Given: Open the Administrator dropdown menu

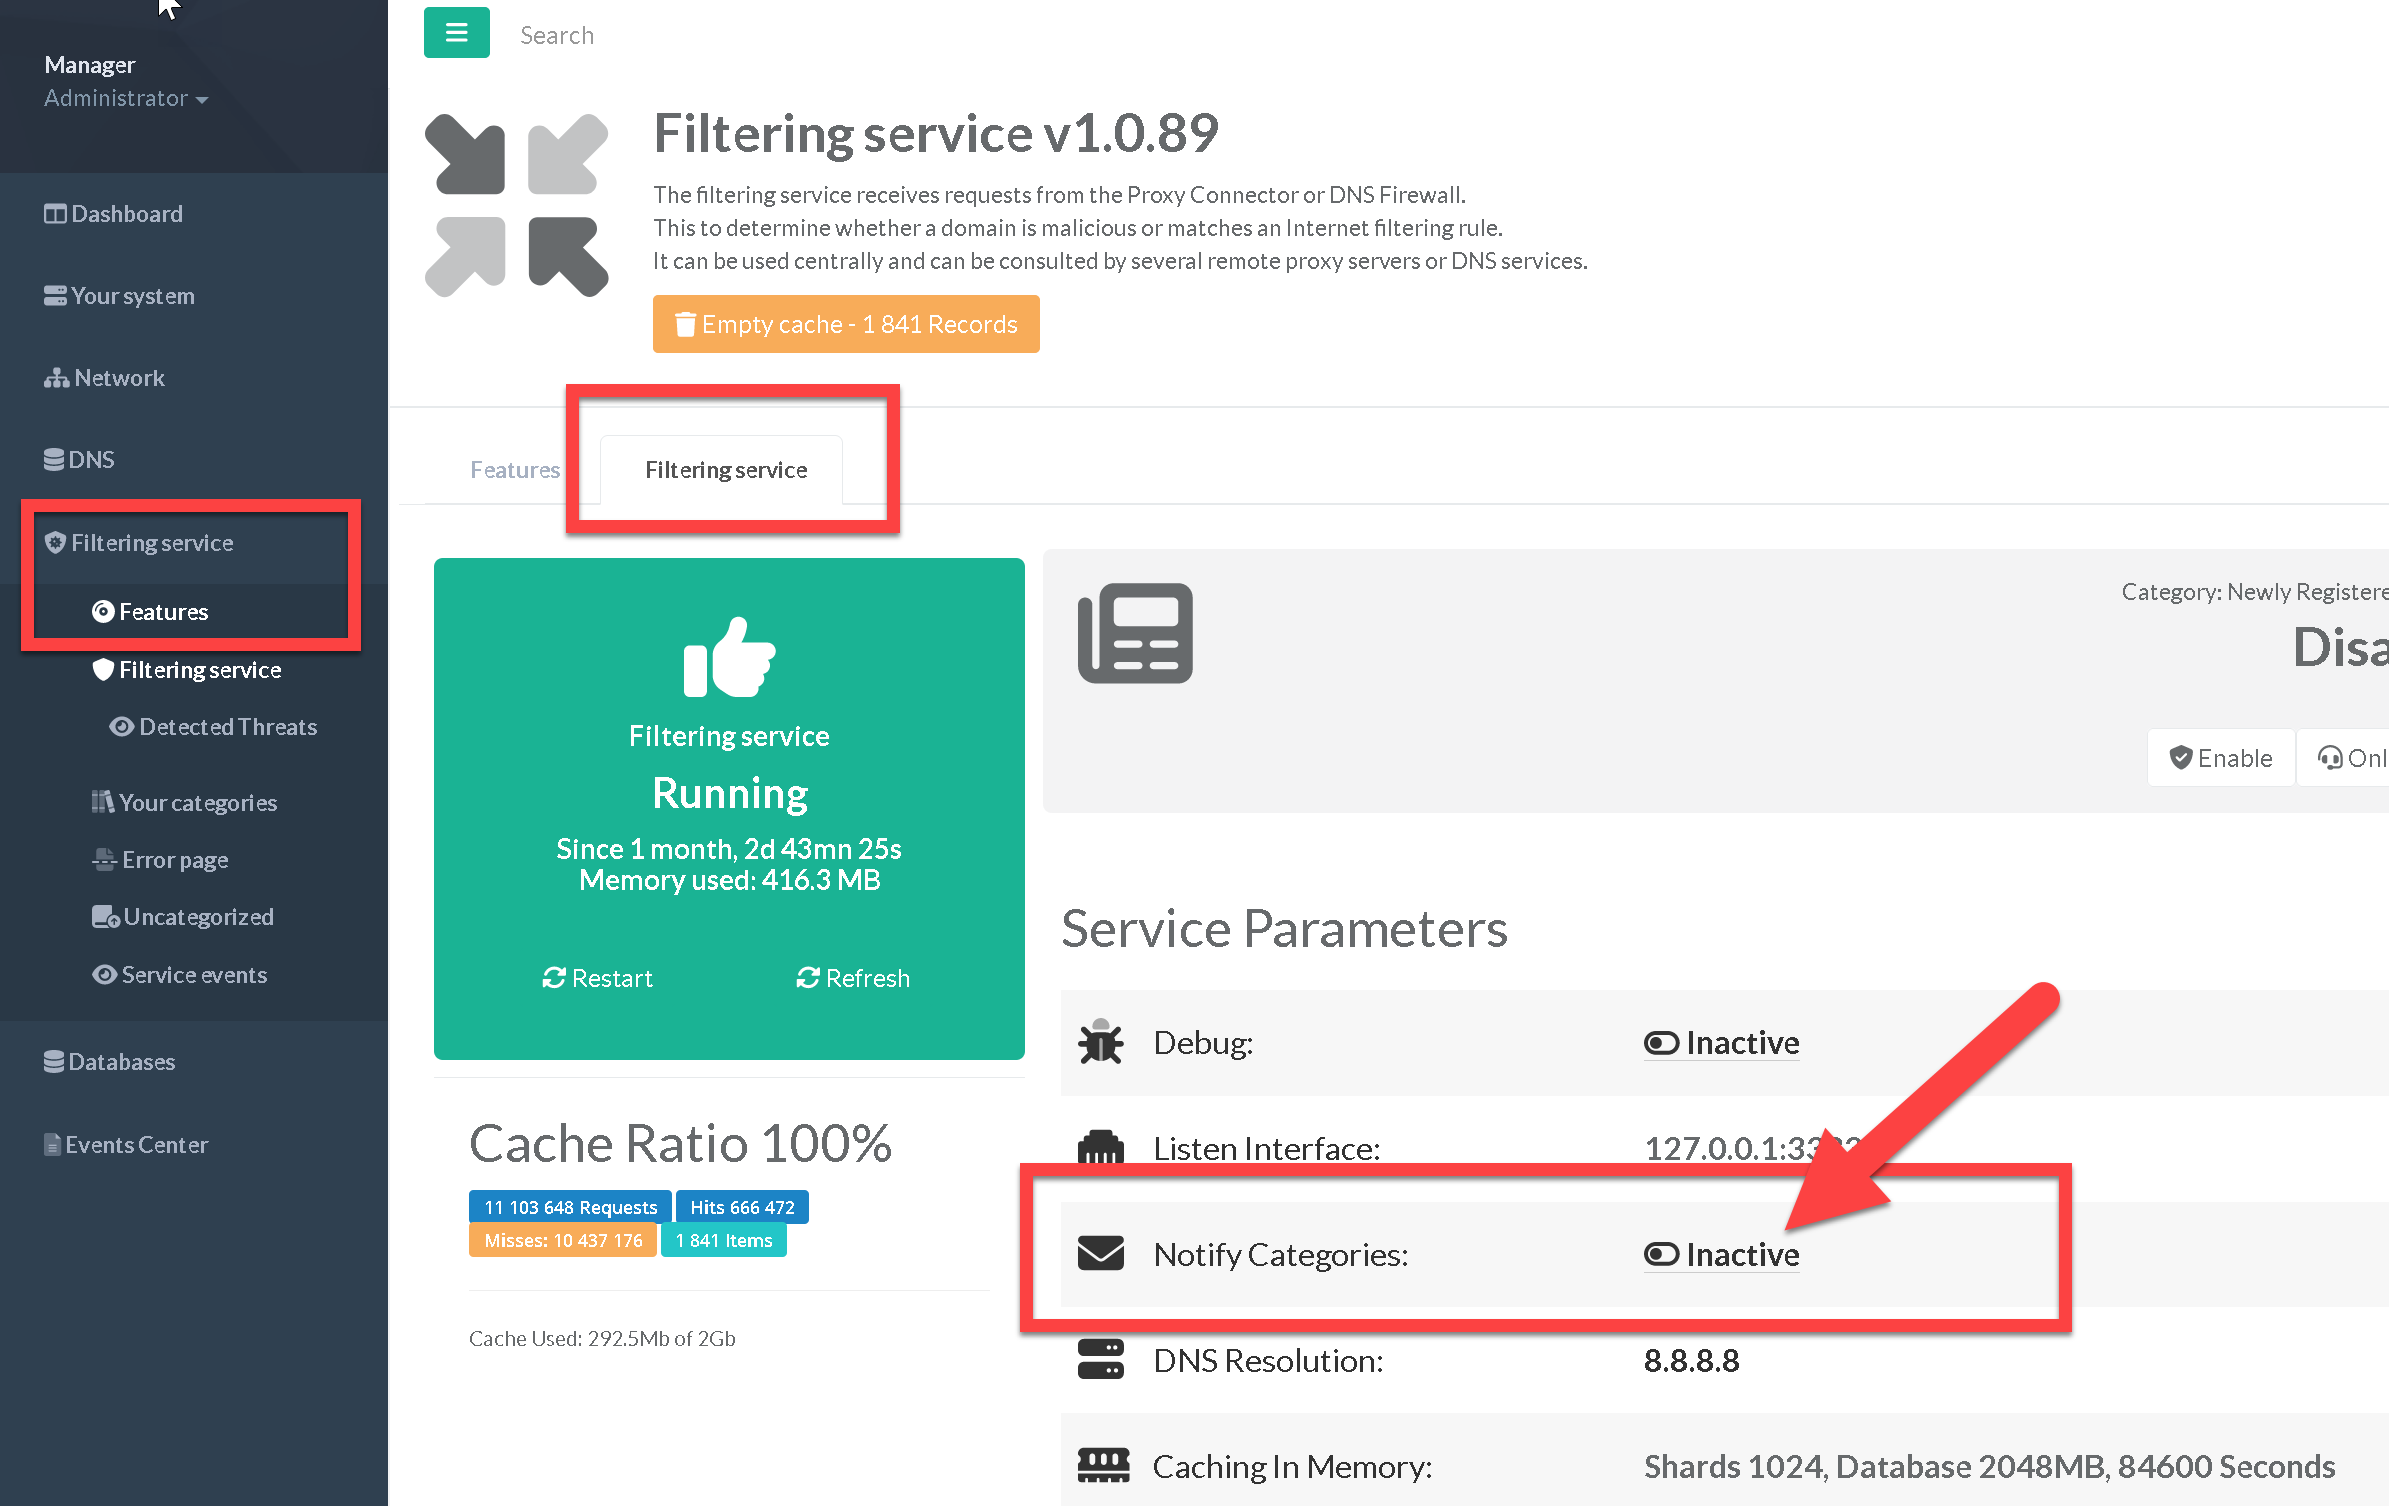Looking at the screenshot, I should pos(126,98).
